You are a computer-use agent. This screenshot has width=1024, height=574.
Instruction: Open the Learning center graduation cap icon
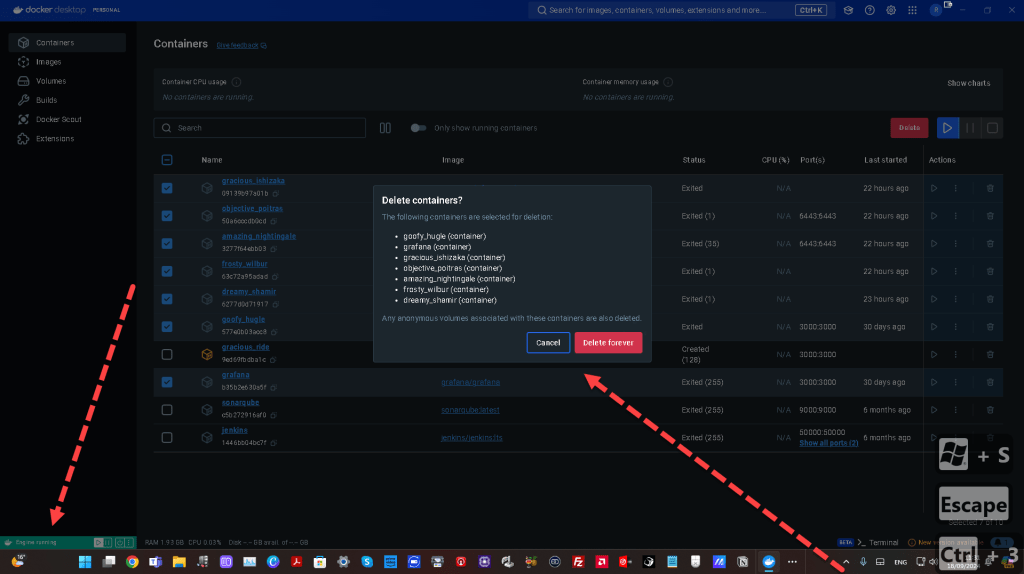[x=848, y=10]
